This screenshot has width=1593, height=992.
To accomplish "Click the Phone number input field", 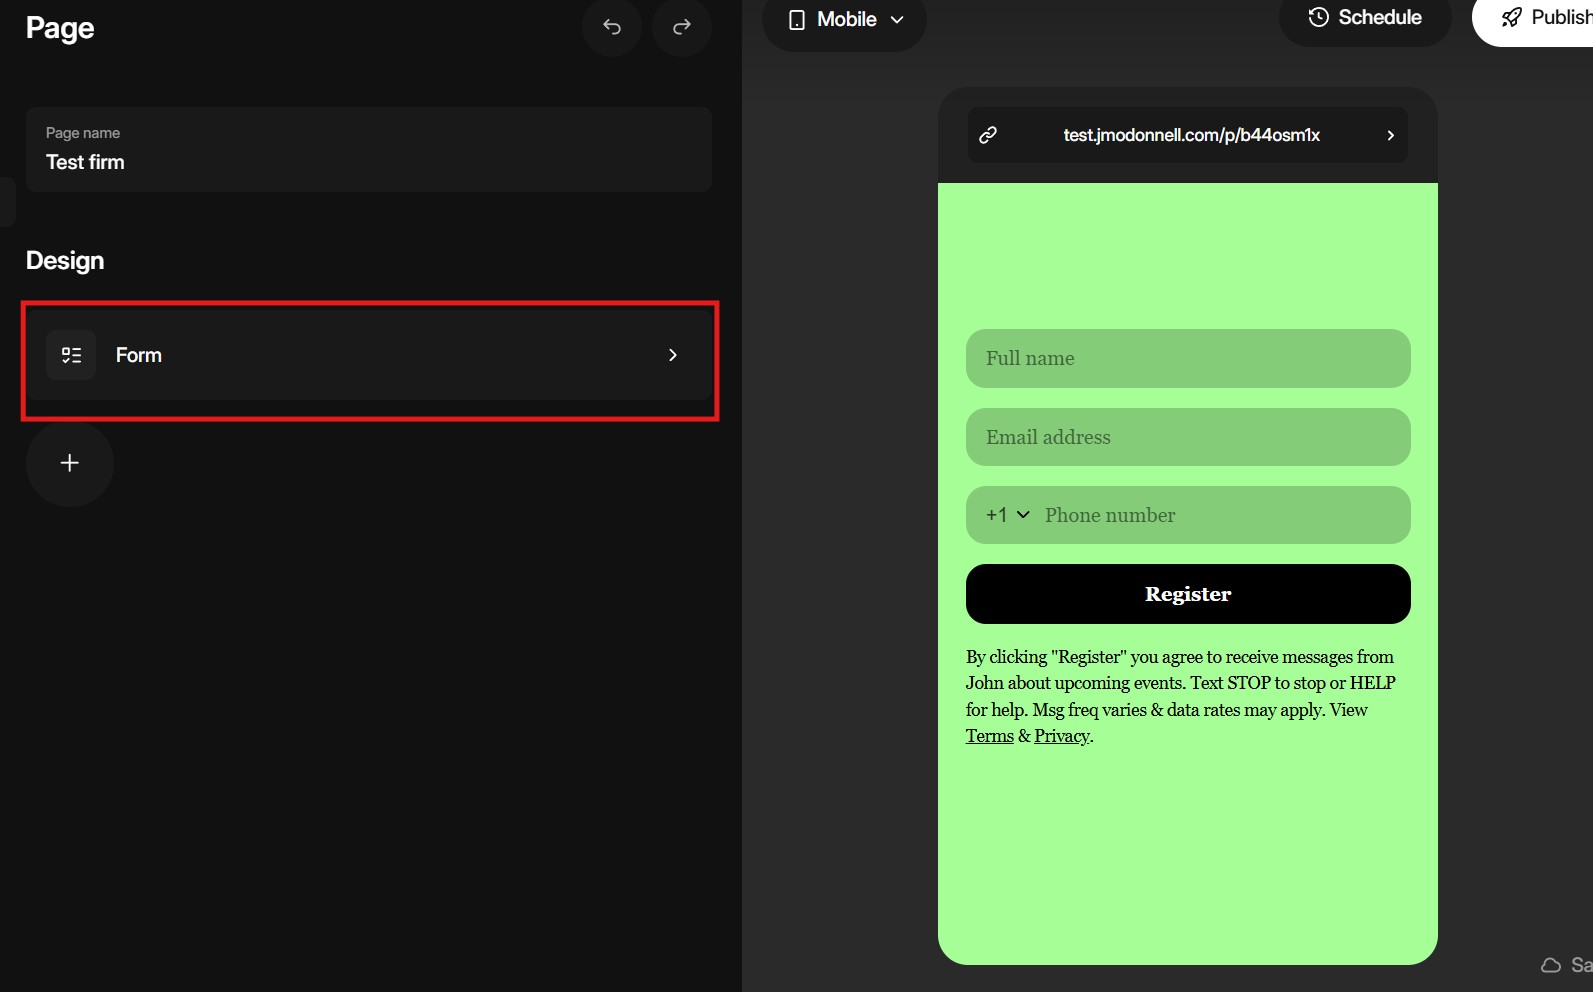I will [x=1220, y=516].
